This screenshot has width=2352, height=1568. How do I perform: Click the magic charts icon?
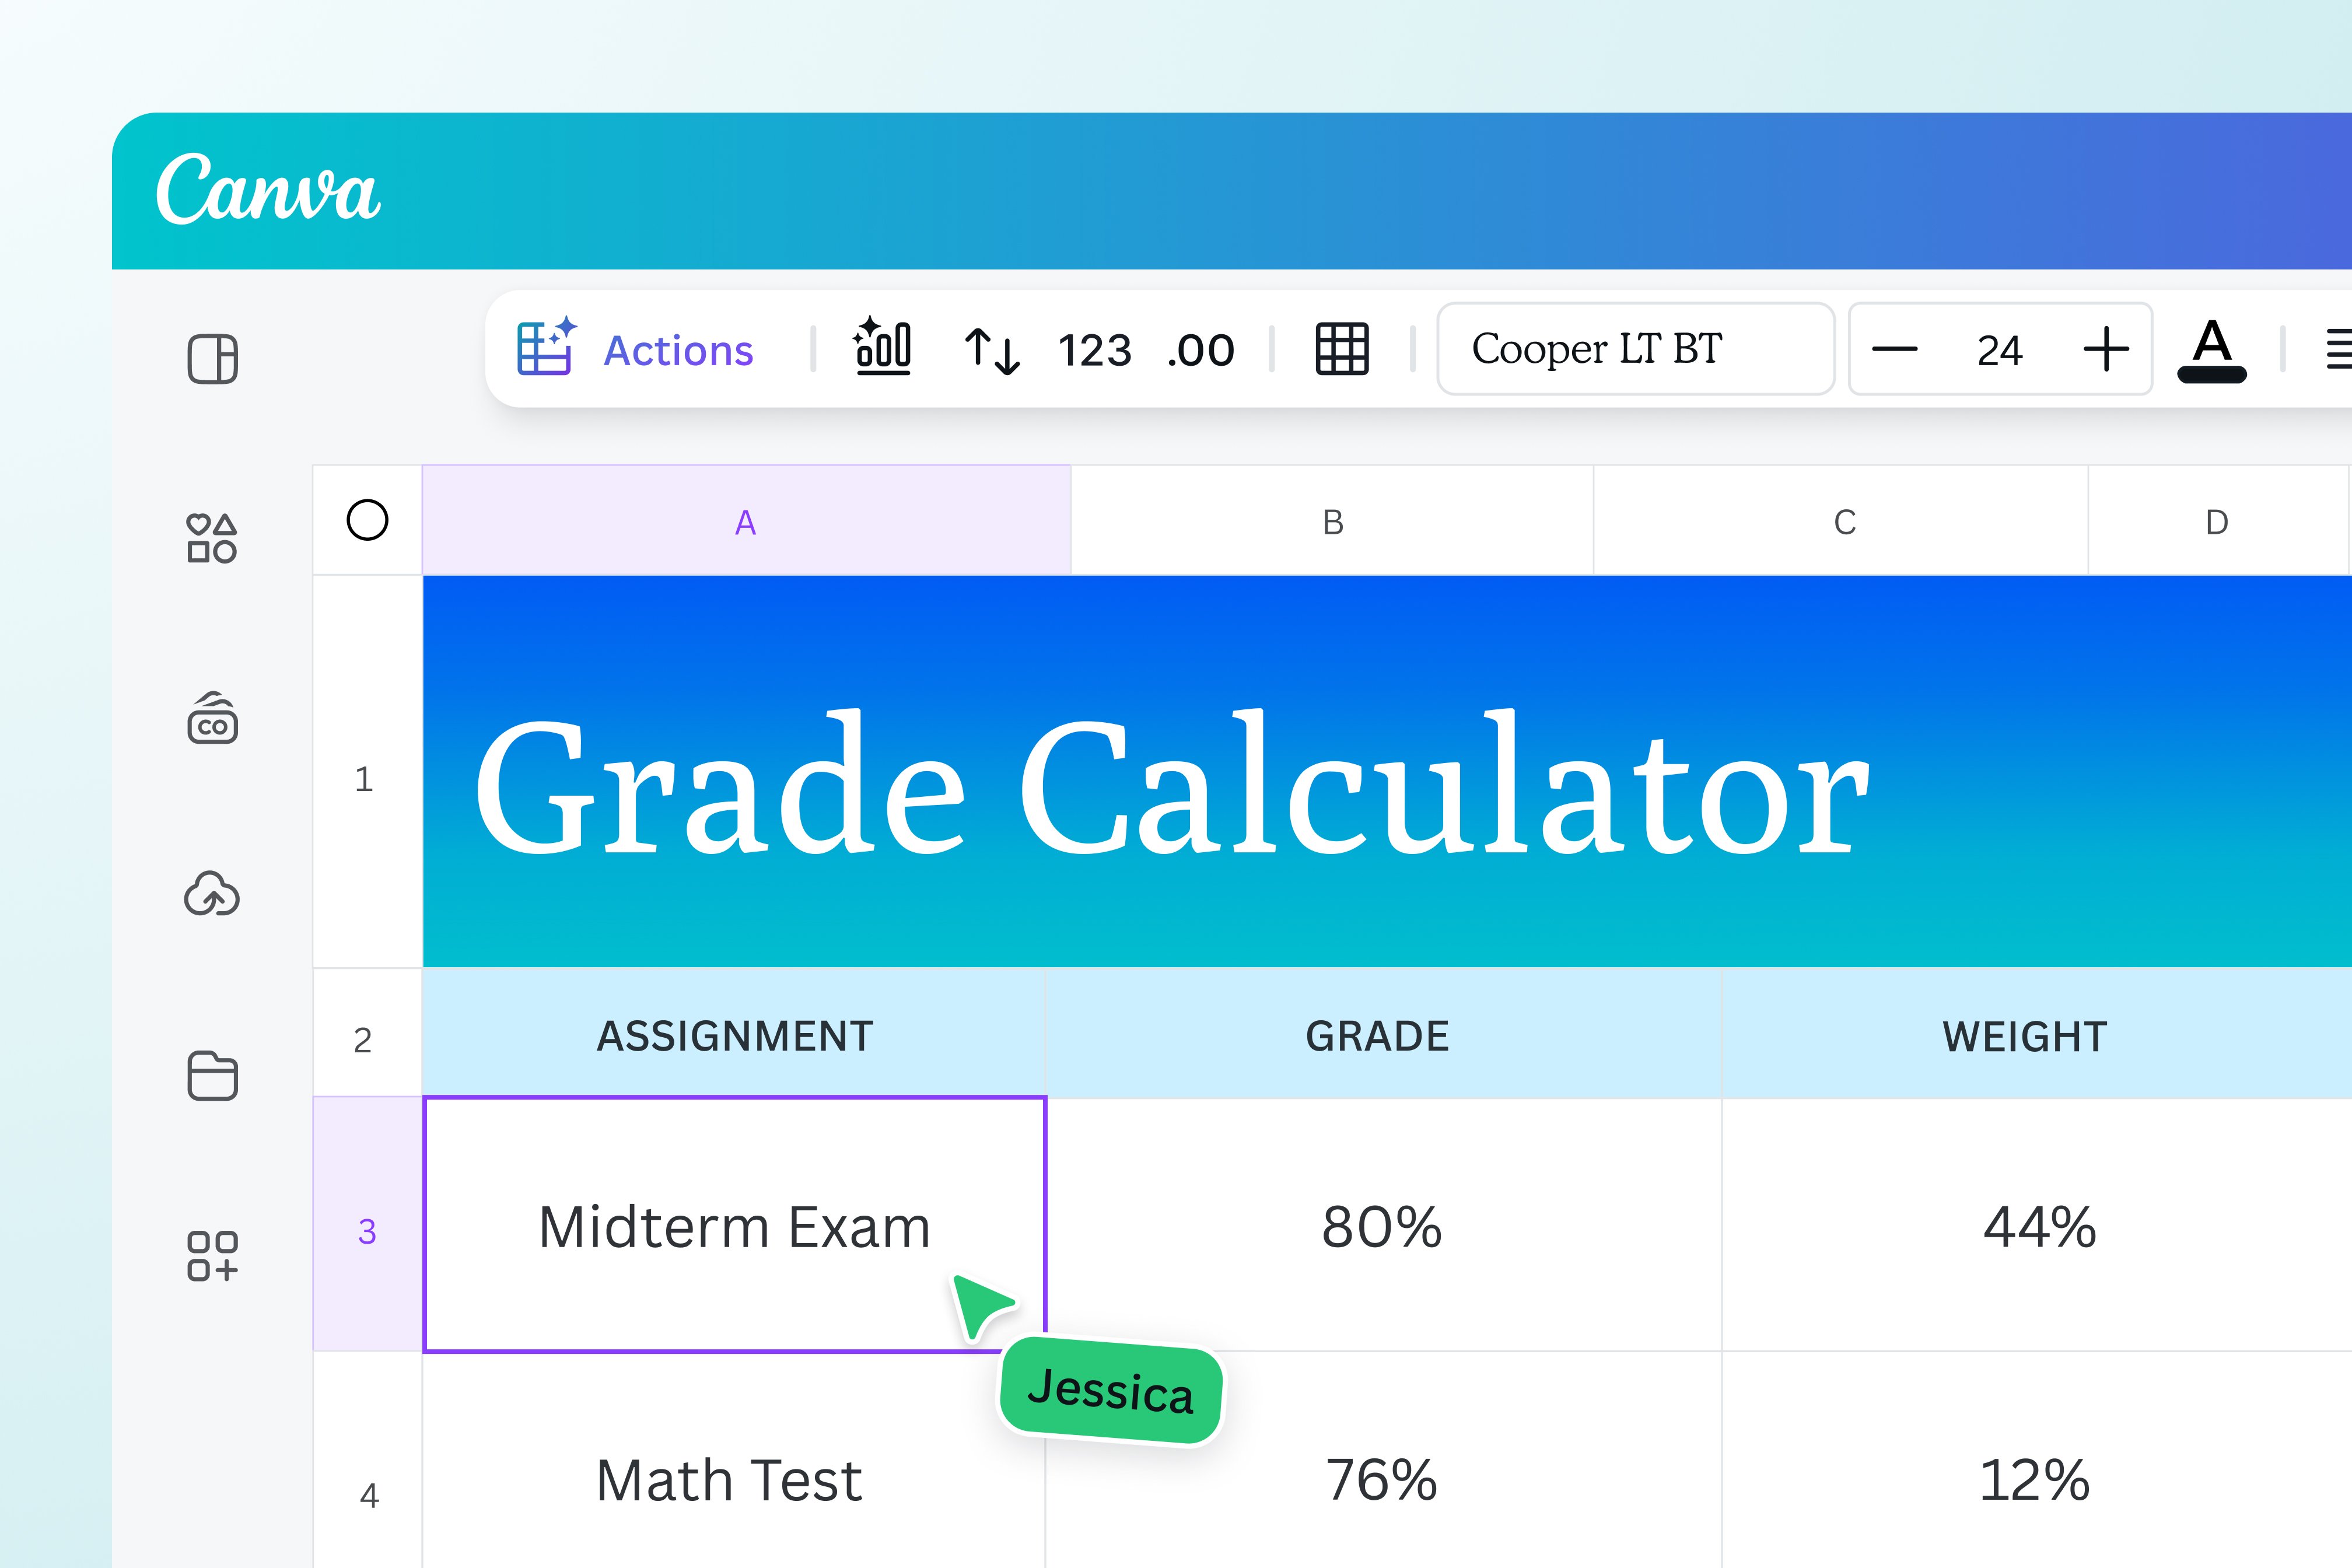click(882, 348)
